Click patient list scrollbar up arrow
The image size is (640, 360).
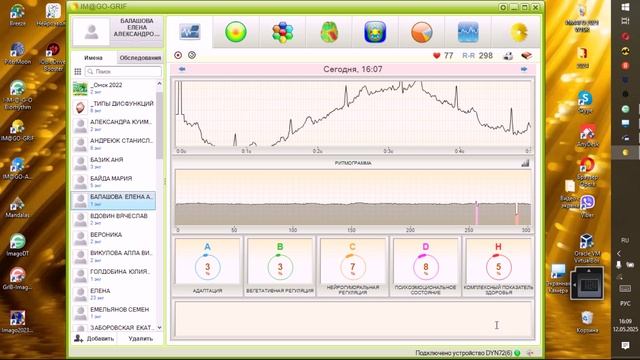point(159,84)
